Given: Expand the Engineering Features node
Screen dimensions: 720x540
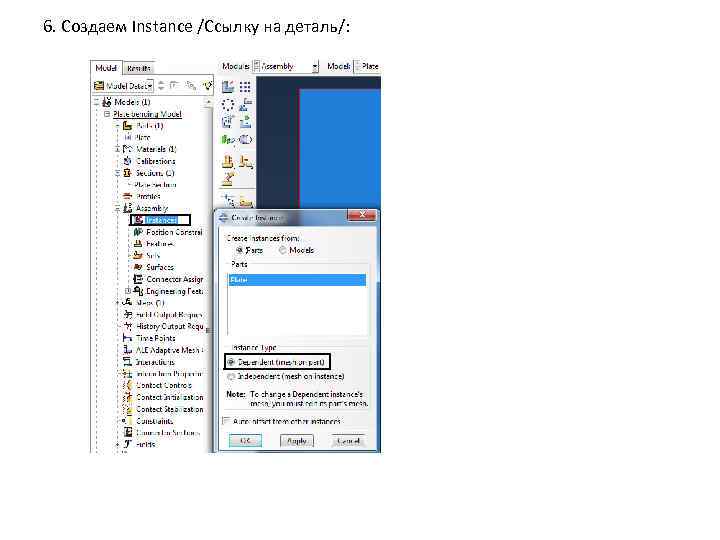Looking at the screenshot, I should point(128,291).
